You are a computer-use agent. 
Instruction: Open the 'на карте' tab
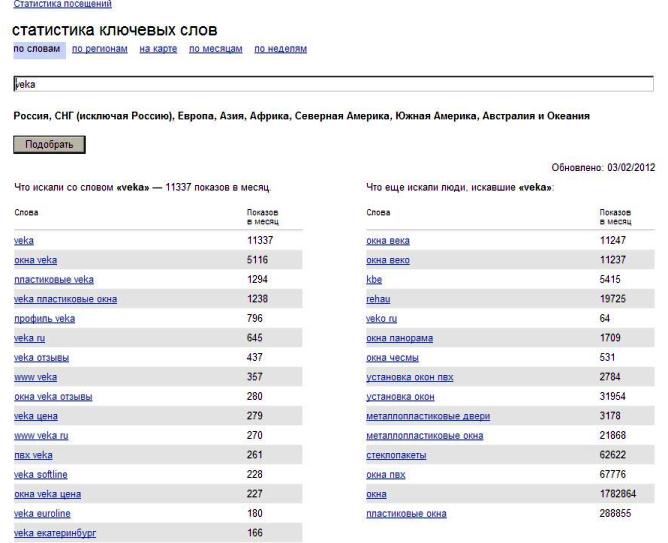click(x=158, y=49)
